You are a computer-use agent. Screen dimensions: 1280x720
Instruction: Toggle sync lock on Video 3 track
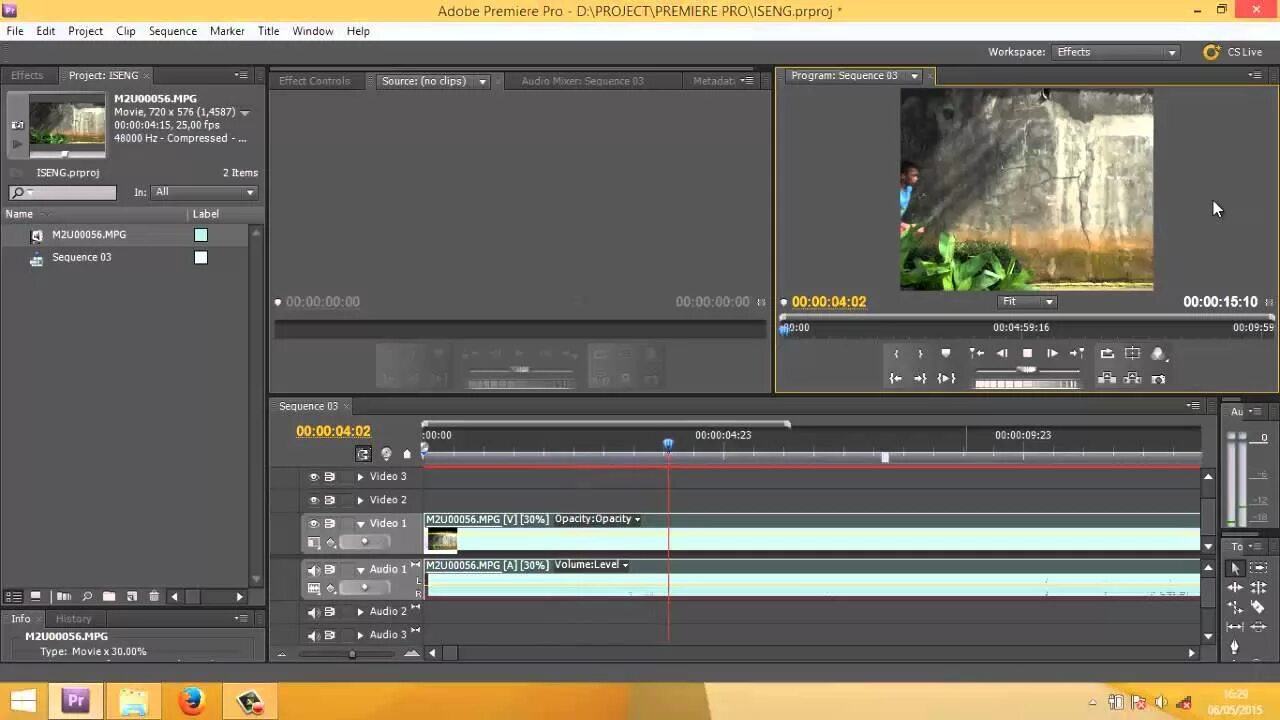(x=329, y=477)
